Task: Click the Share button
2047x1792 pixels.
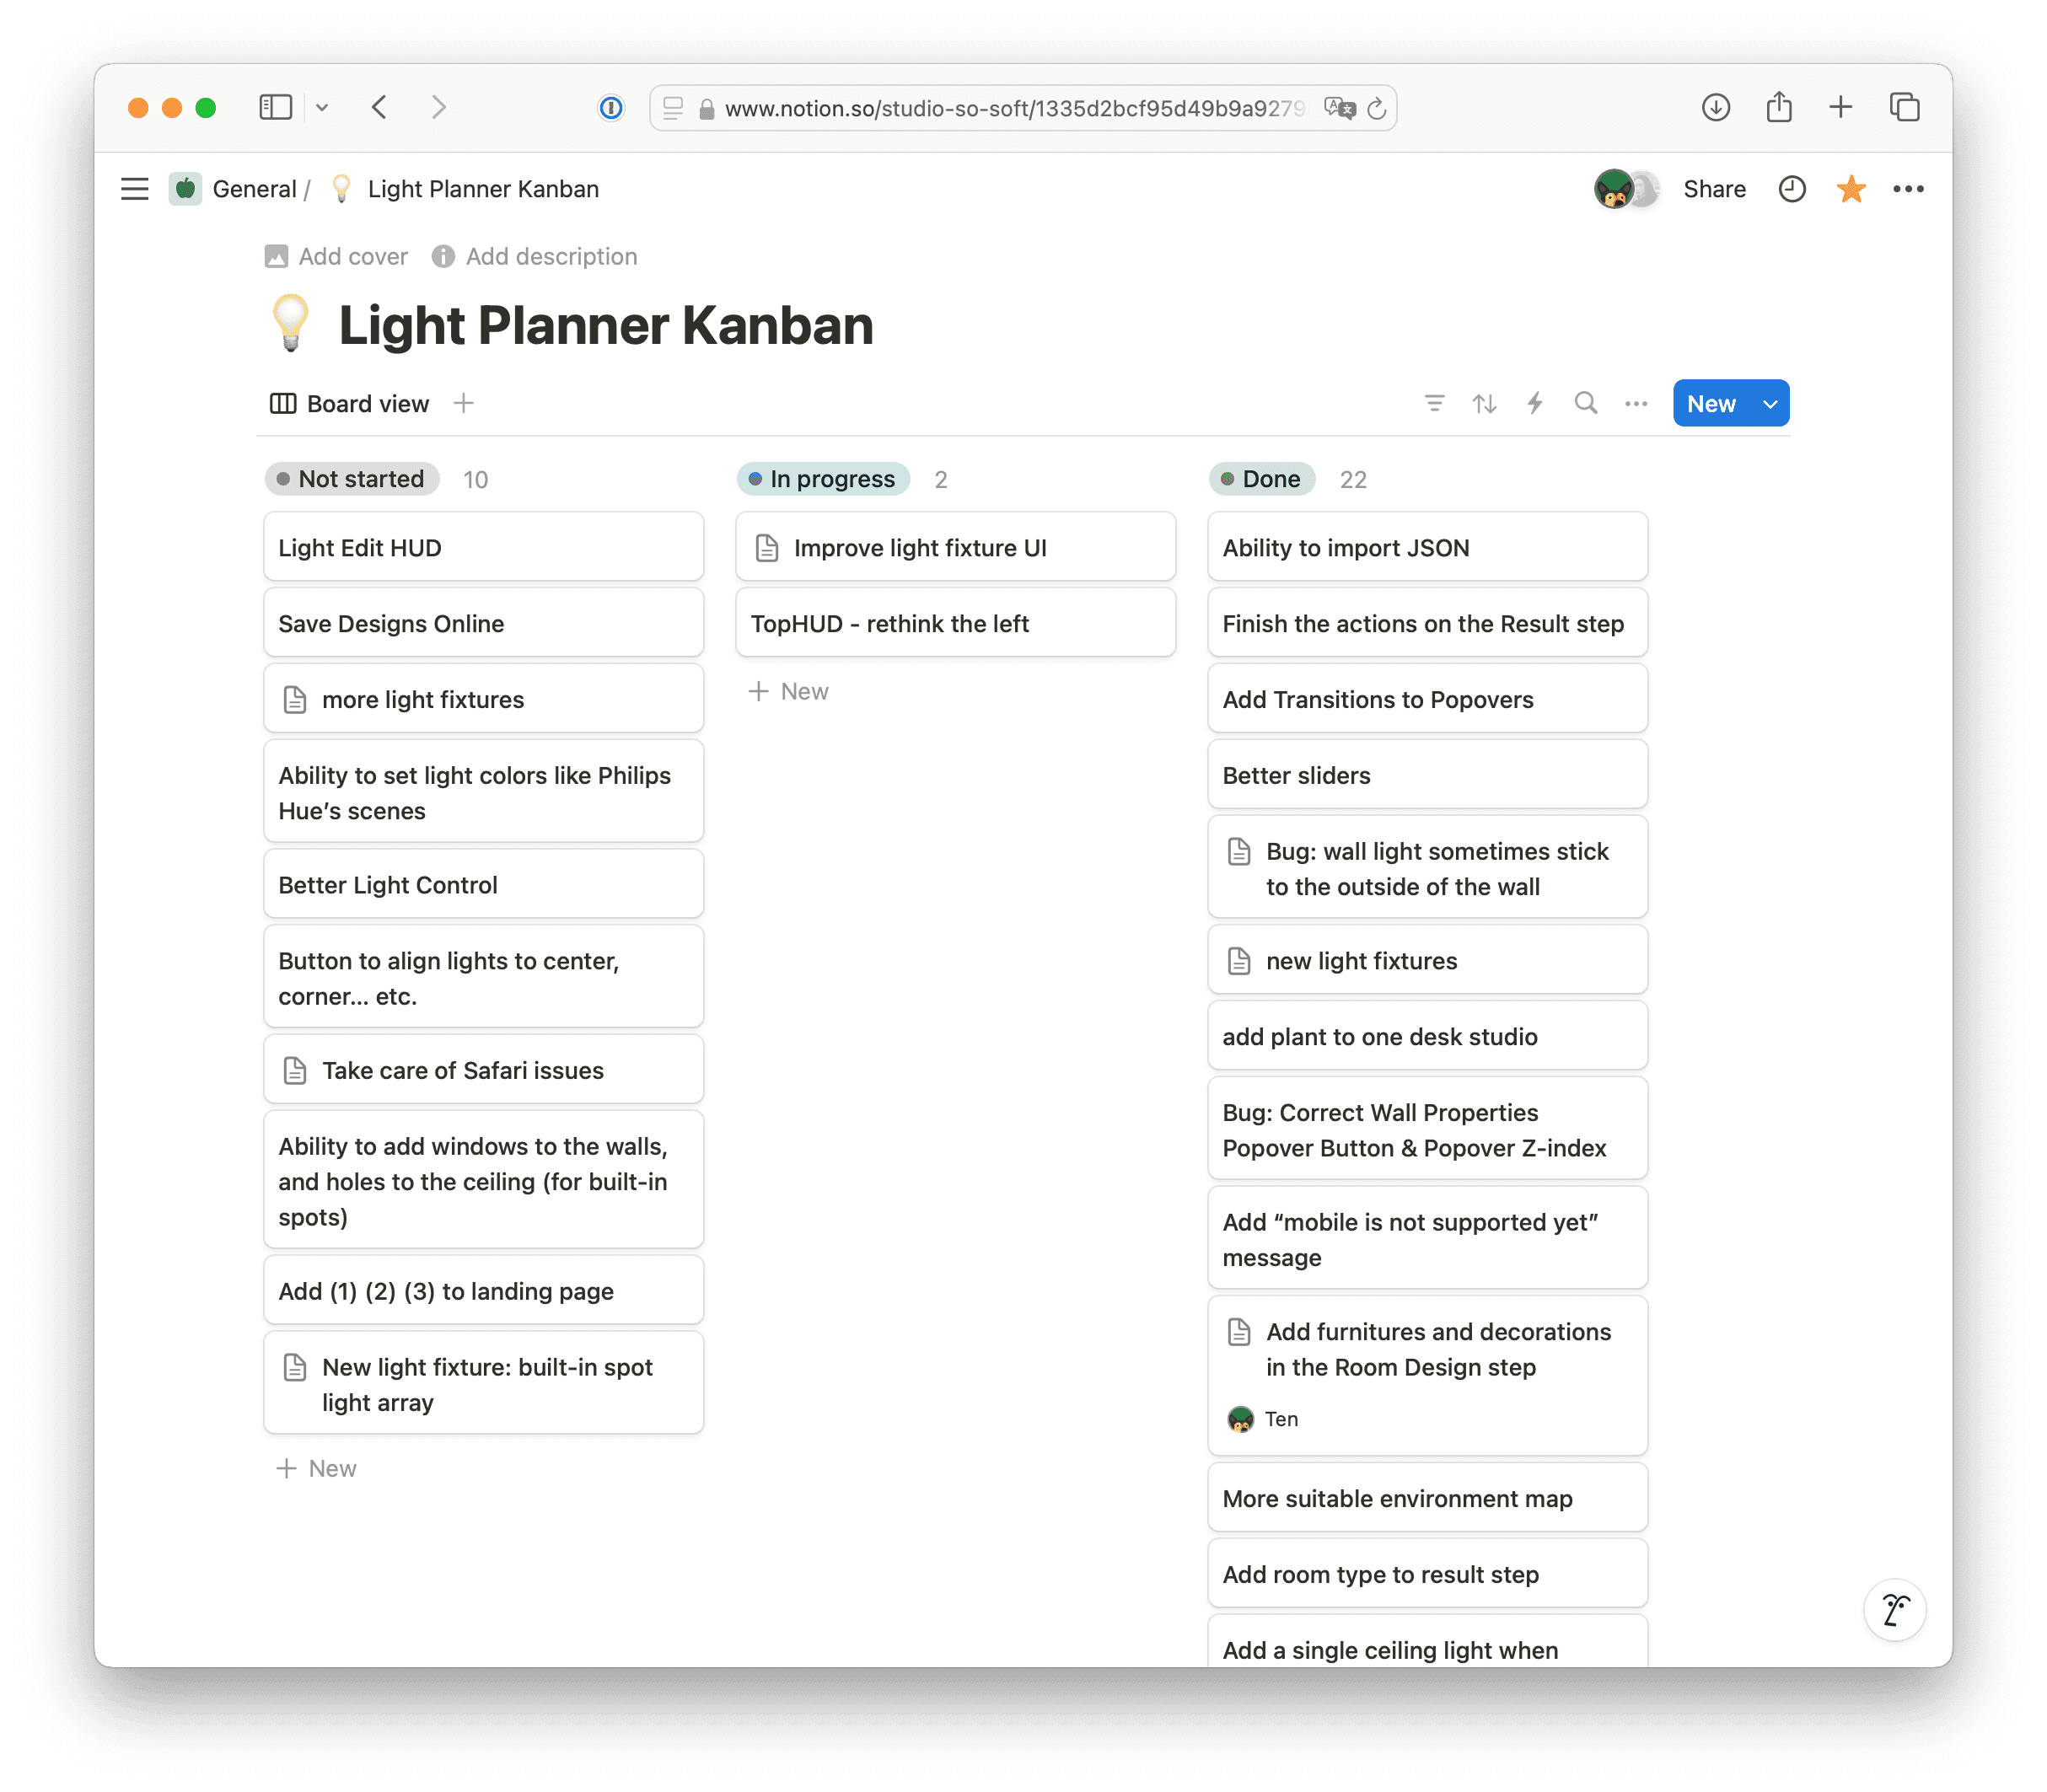Action: pyautogui.click(x=1714, y=189)
